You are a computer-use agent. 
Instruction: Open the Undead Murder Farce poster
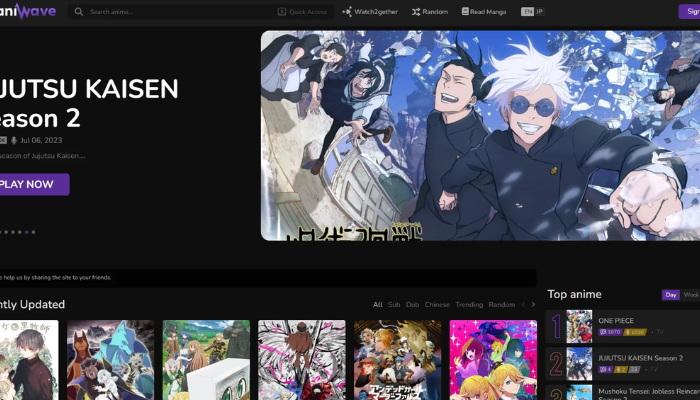tap(397, 360)
